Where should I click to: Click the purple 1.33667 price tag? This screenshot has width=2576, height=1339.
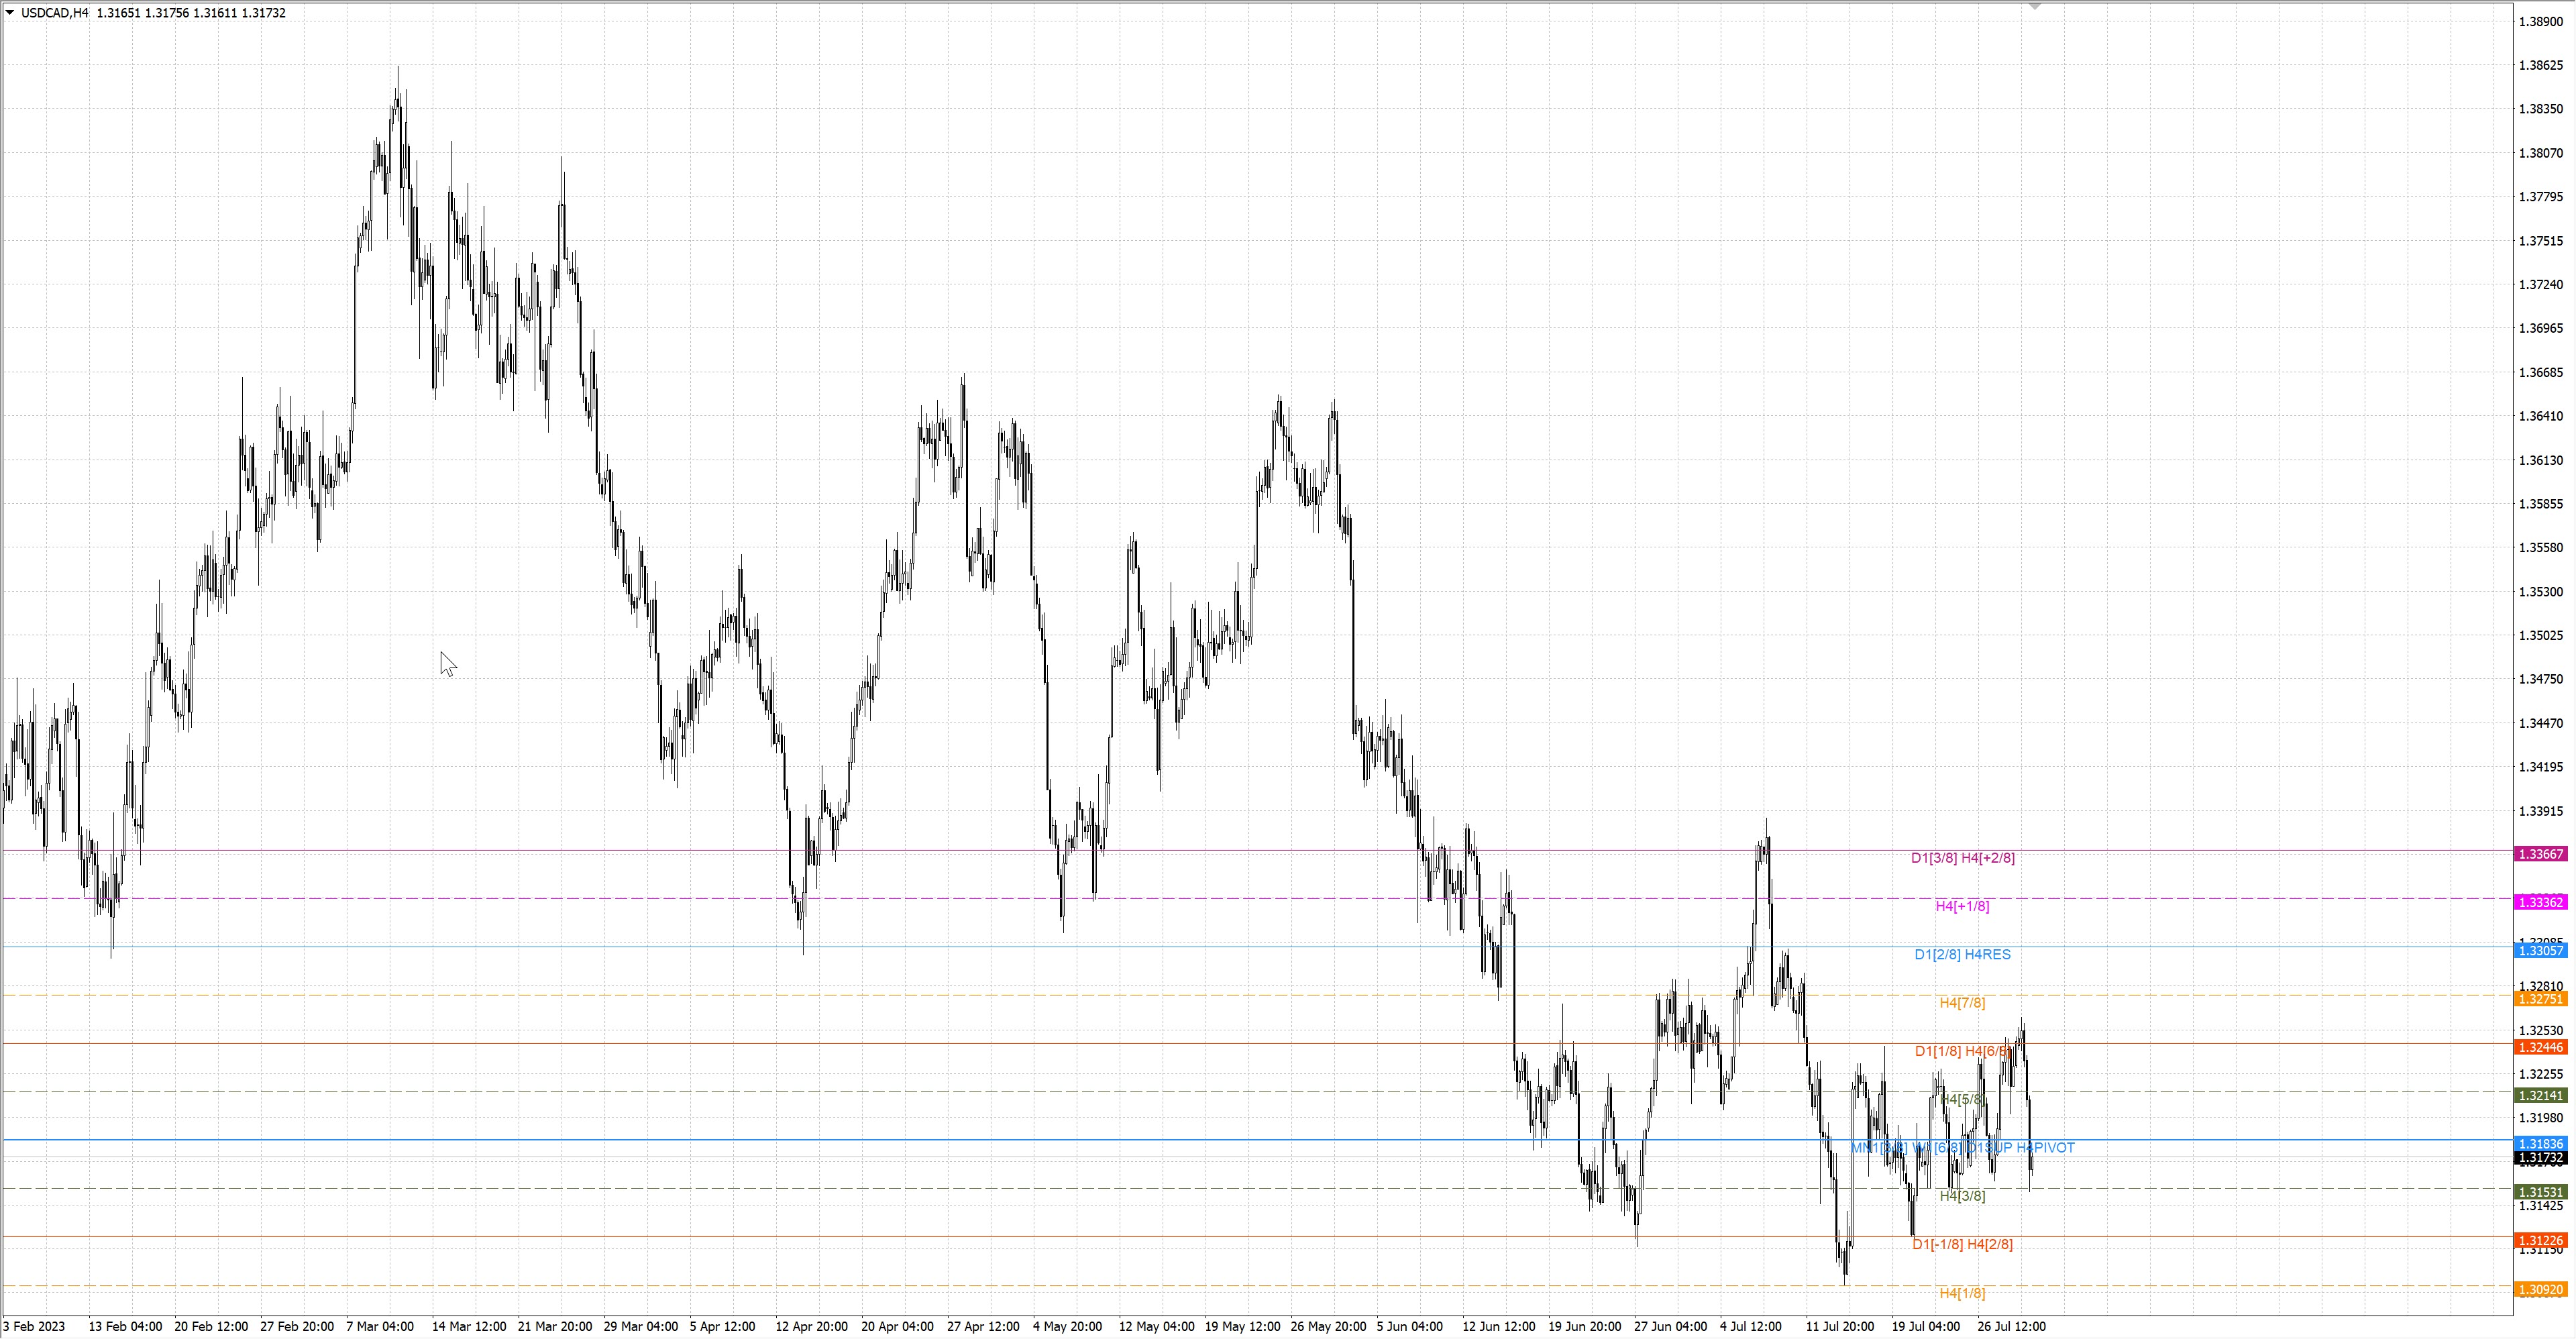pos(2540,854)
